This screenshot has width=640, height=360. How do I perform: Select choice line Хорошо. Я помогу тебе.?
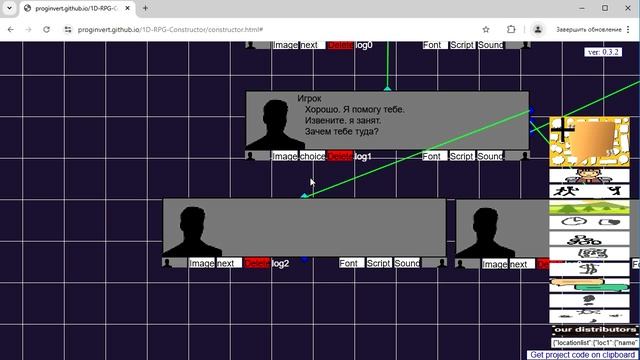point(354,109)
